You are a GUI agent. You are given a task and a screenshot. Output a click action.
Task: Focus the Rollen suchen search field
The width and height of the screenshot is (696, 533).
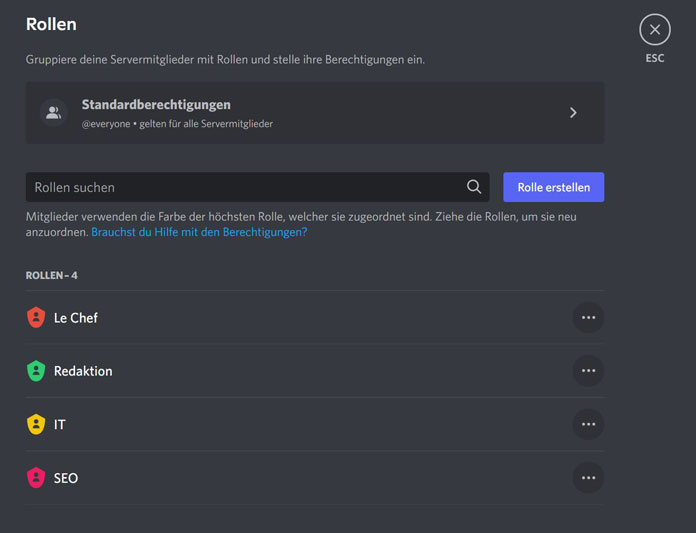coord(257,187)
